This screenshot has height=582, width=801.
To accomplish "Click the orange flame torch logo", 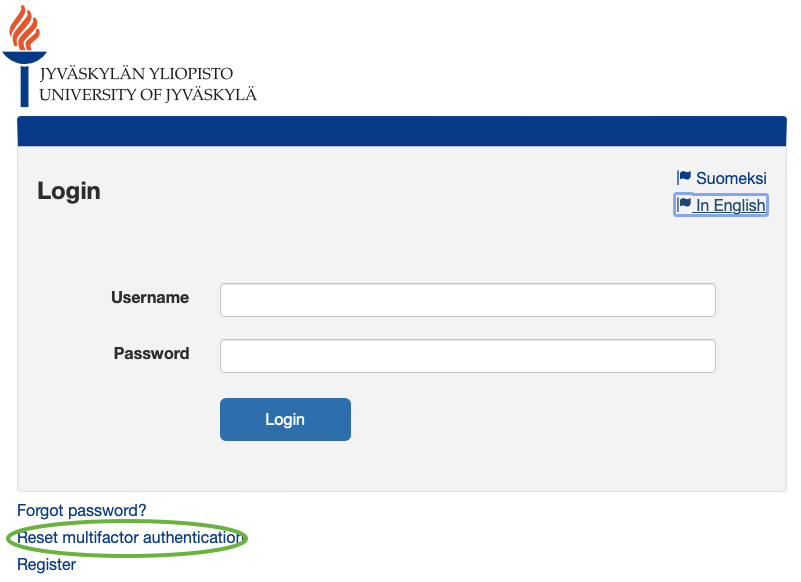I will click(24, 28).
